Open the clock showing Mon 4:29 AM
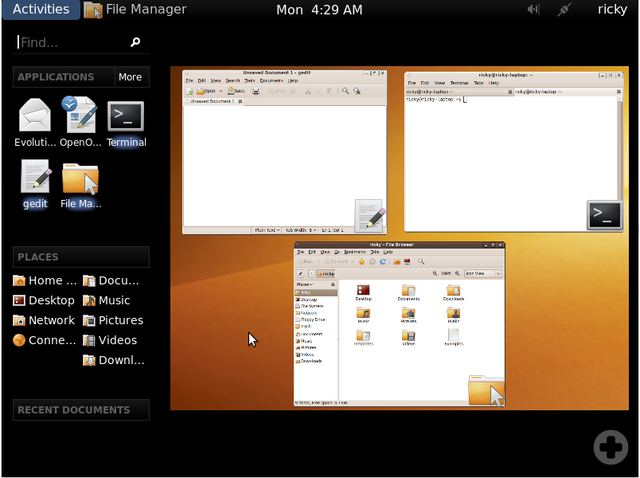This screenshot has width=640, height=478. [319, 9]
